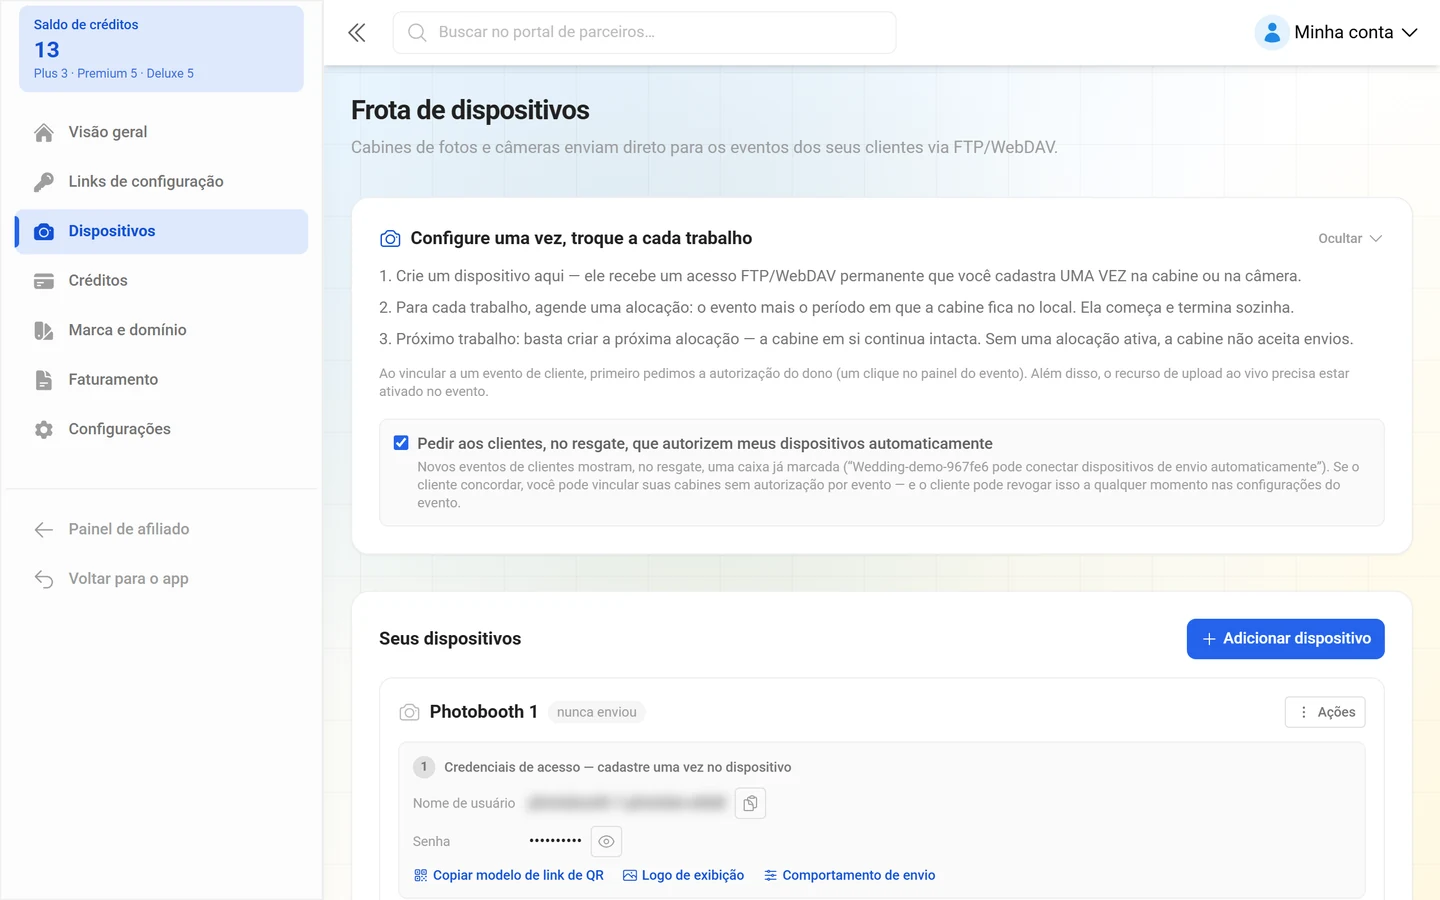Click the left arrow icon beside Painel de afiliado
The image size is (1440, 900).
point(44,530)
